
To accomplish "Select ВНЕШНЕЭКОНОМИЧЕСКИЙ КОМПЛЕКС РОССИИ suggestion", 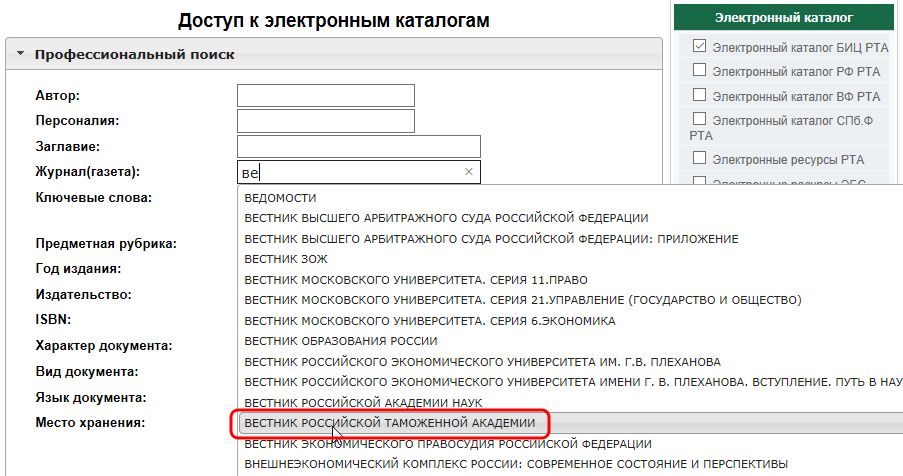I will click(x=516, y=464).
